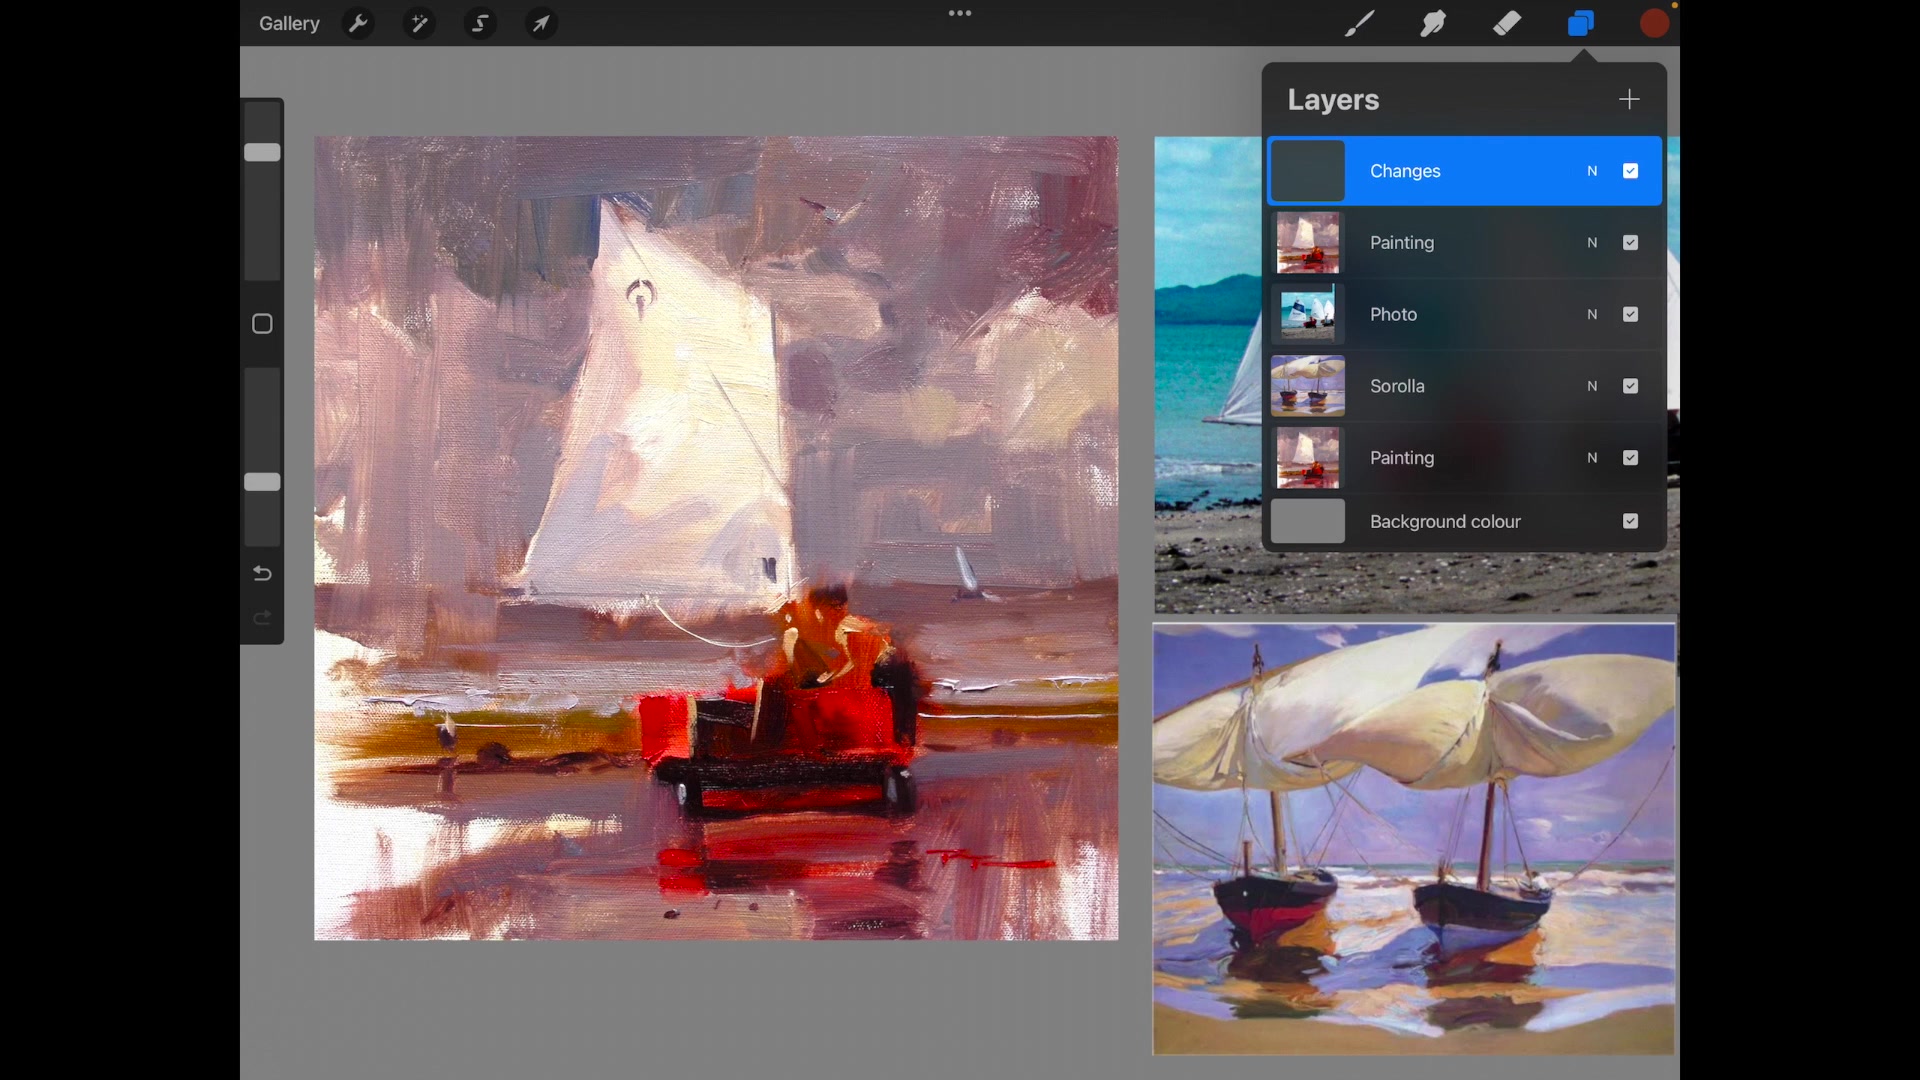Image resolution: width=1920 pixels, height=1080 pixels.
Task: Tap the Background colour swatch thumbnail
Action: click(1308, 521)
